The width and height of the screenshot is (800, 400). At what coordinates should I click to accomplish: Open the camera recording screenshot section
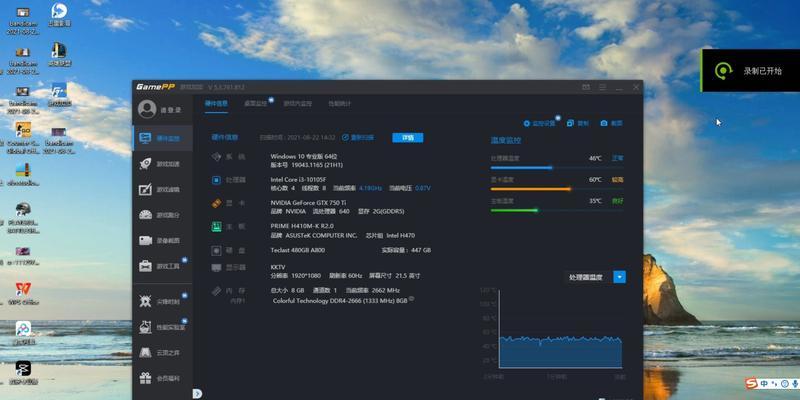click(162, 240)
